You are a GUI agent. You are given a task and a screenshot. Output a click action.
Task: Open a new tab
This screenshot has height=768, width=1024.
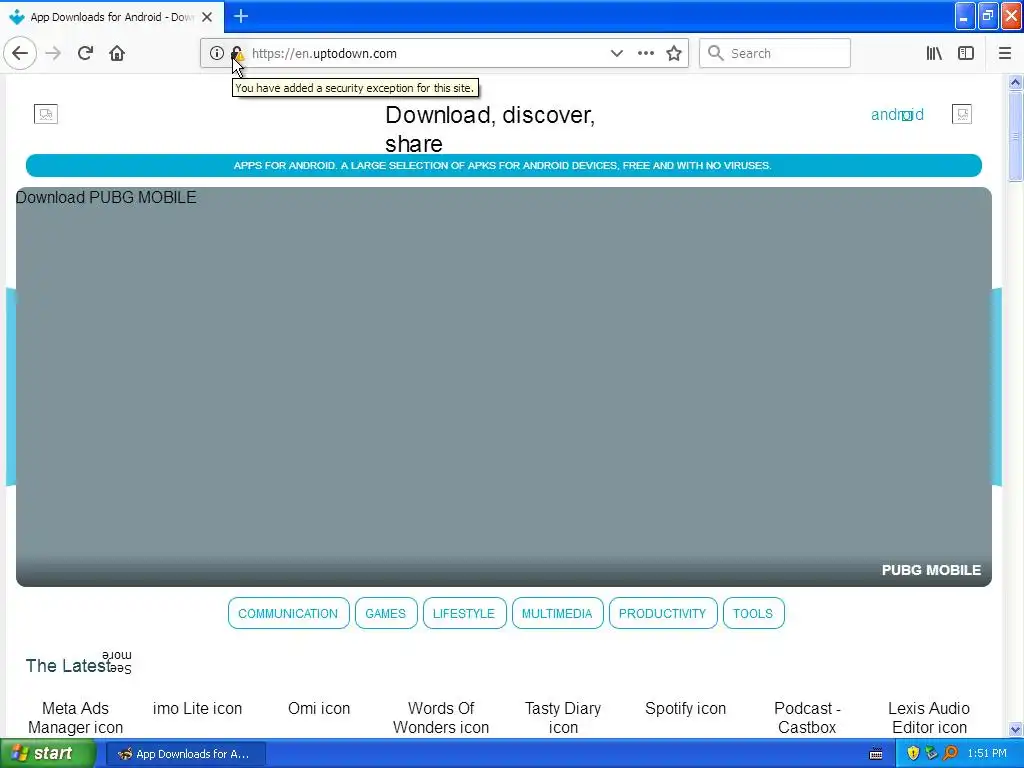[x=240, y=16]
